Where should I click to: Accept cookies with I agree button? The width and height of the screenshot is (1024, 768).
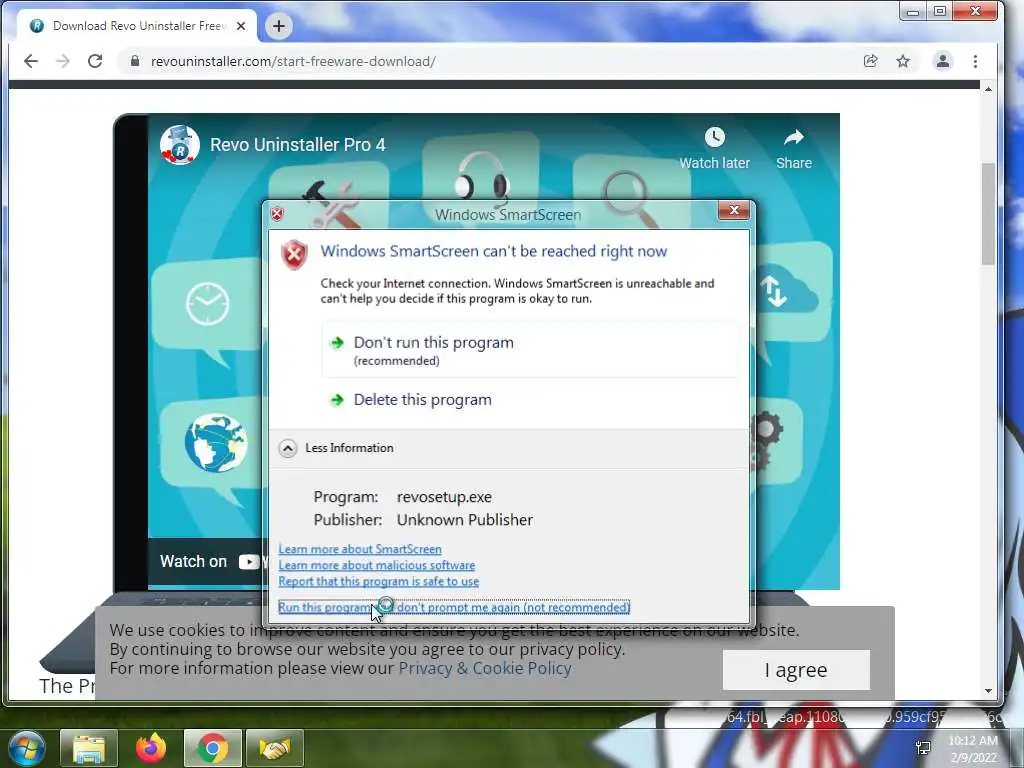coord(796,670)
